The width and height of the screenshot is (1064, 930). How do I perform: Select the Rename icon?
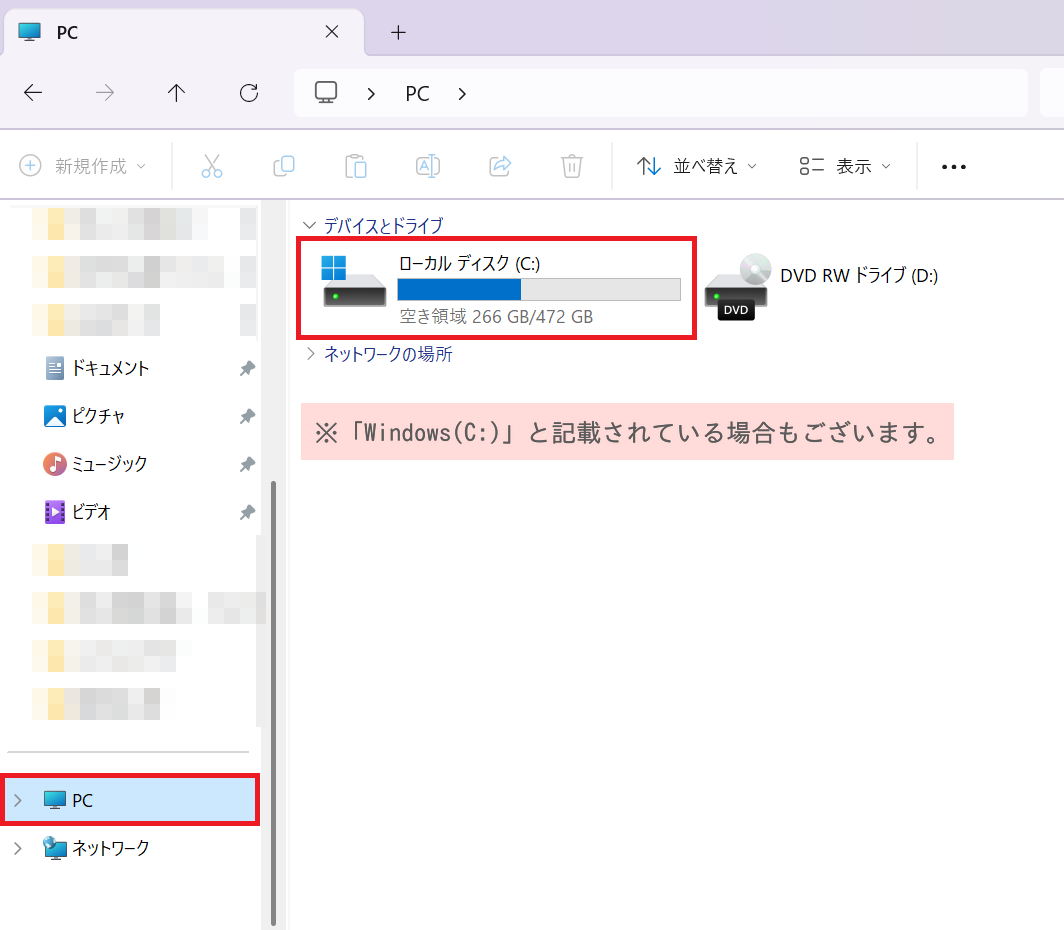(x=427, y=166)
